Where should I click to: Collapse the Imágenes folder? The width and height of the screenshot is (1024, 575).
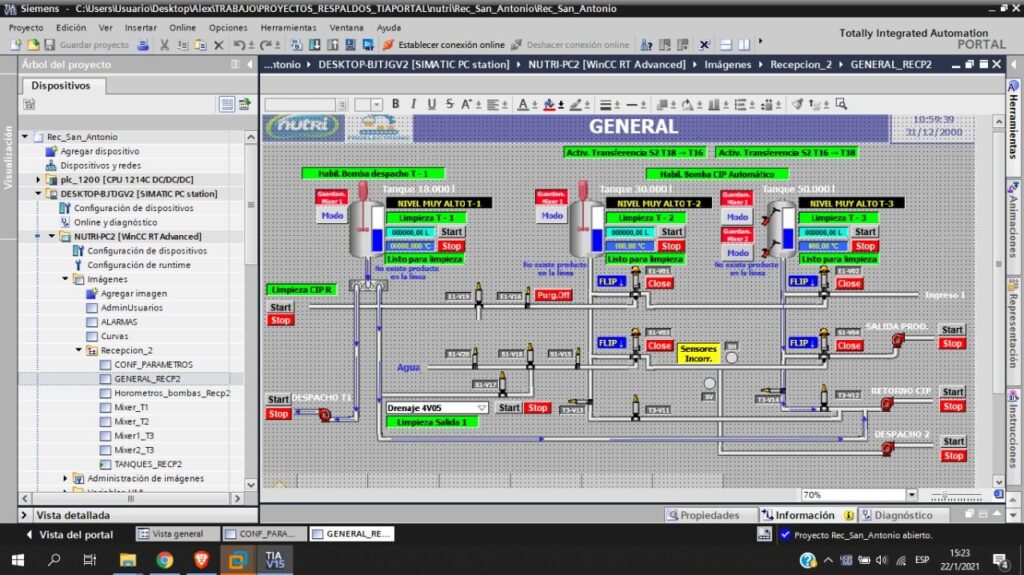click(65, 279)
